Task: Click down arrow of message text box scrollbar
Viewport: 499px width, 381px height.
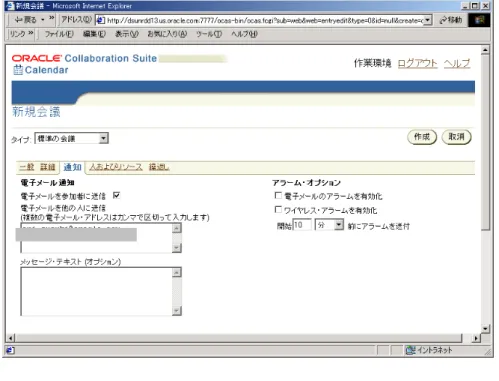Action: point(177,311)
